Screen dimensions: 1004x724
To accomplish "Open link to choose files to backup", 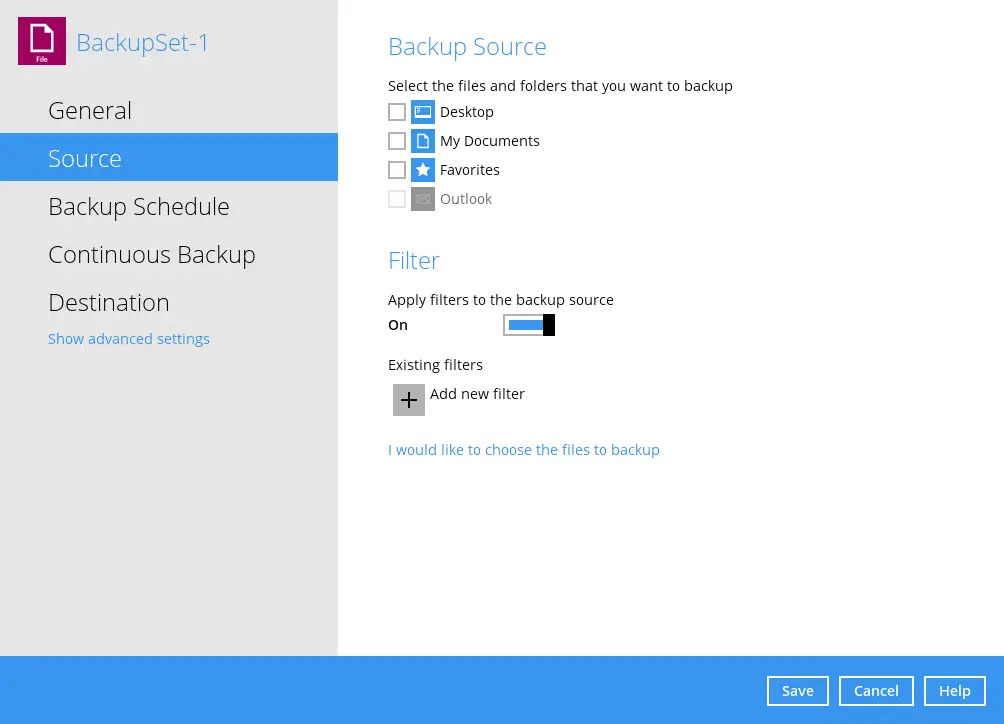I will click(x=524, y=450).
